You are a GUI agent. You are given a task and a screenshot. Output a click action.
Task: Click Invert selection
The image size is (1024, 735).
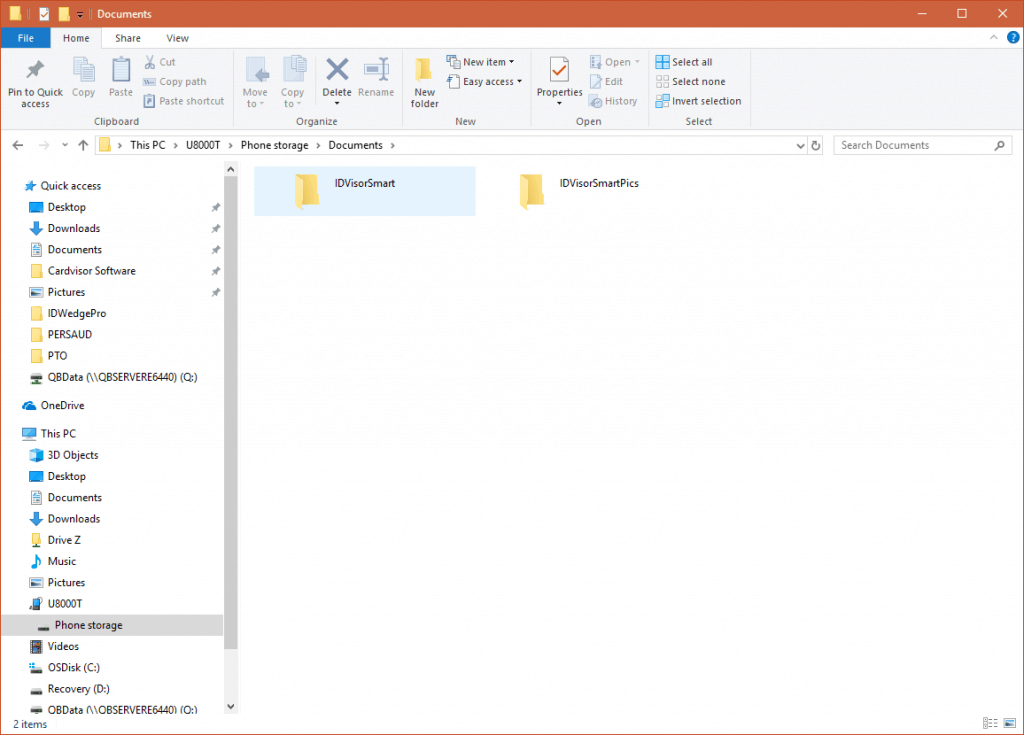[x=698, y=100]
